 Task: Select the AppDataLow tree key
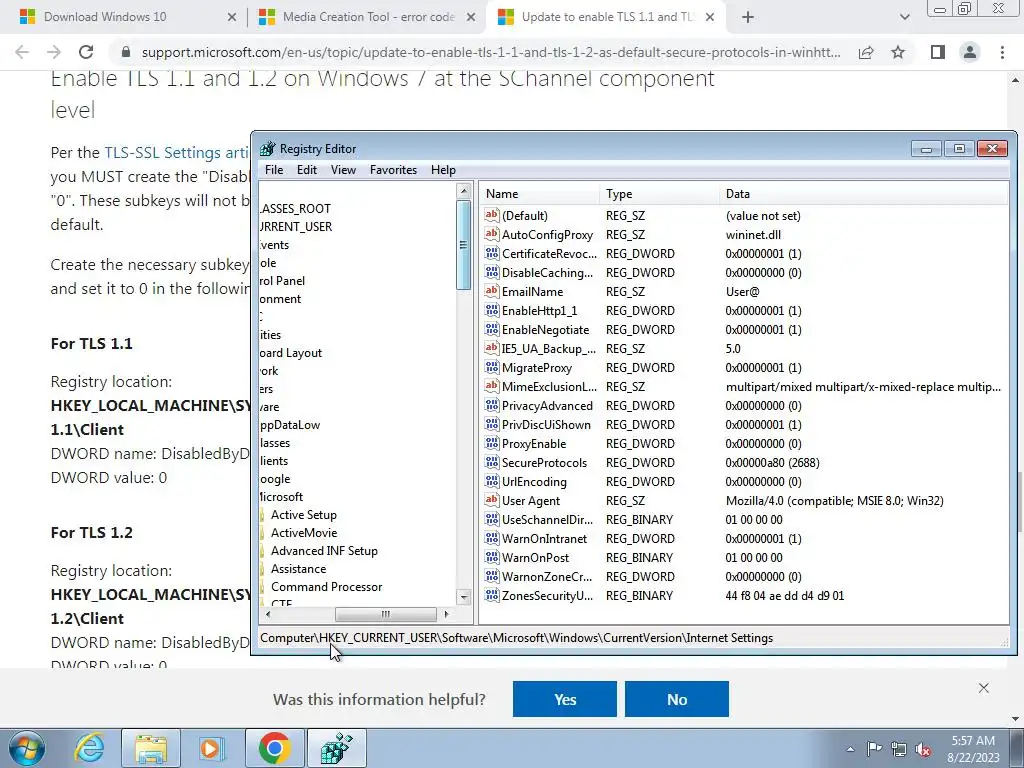[x=290, y=424]
